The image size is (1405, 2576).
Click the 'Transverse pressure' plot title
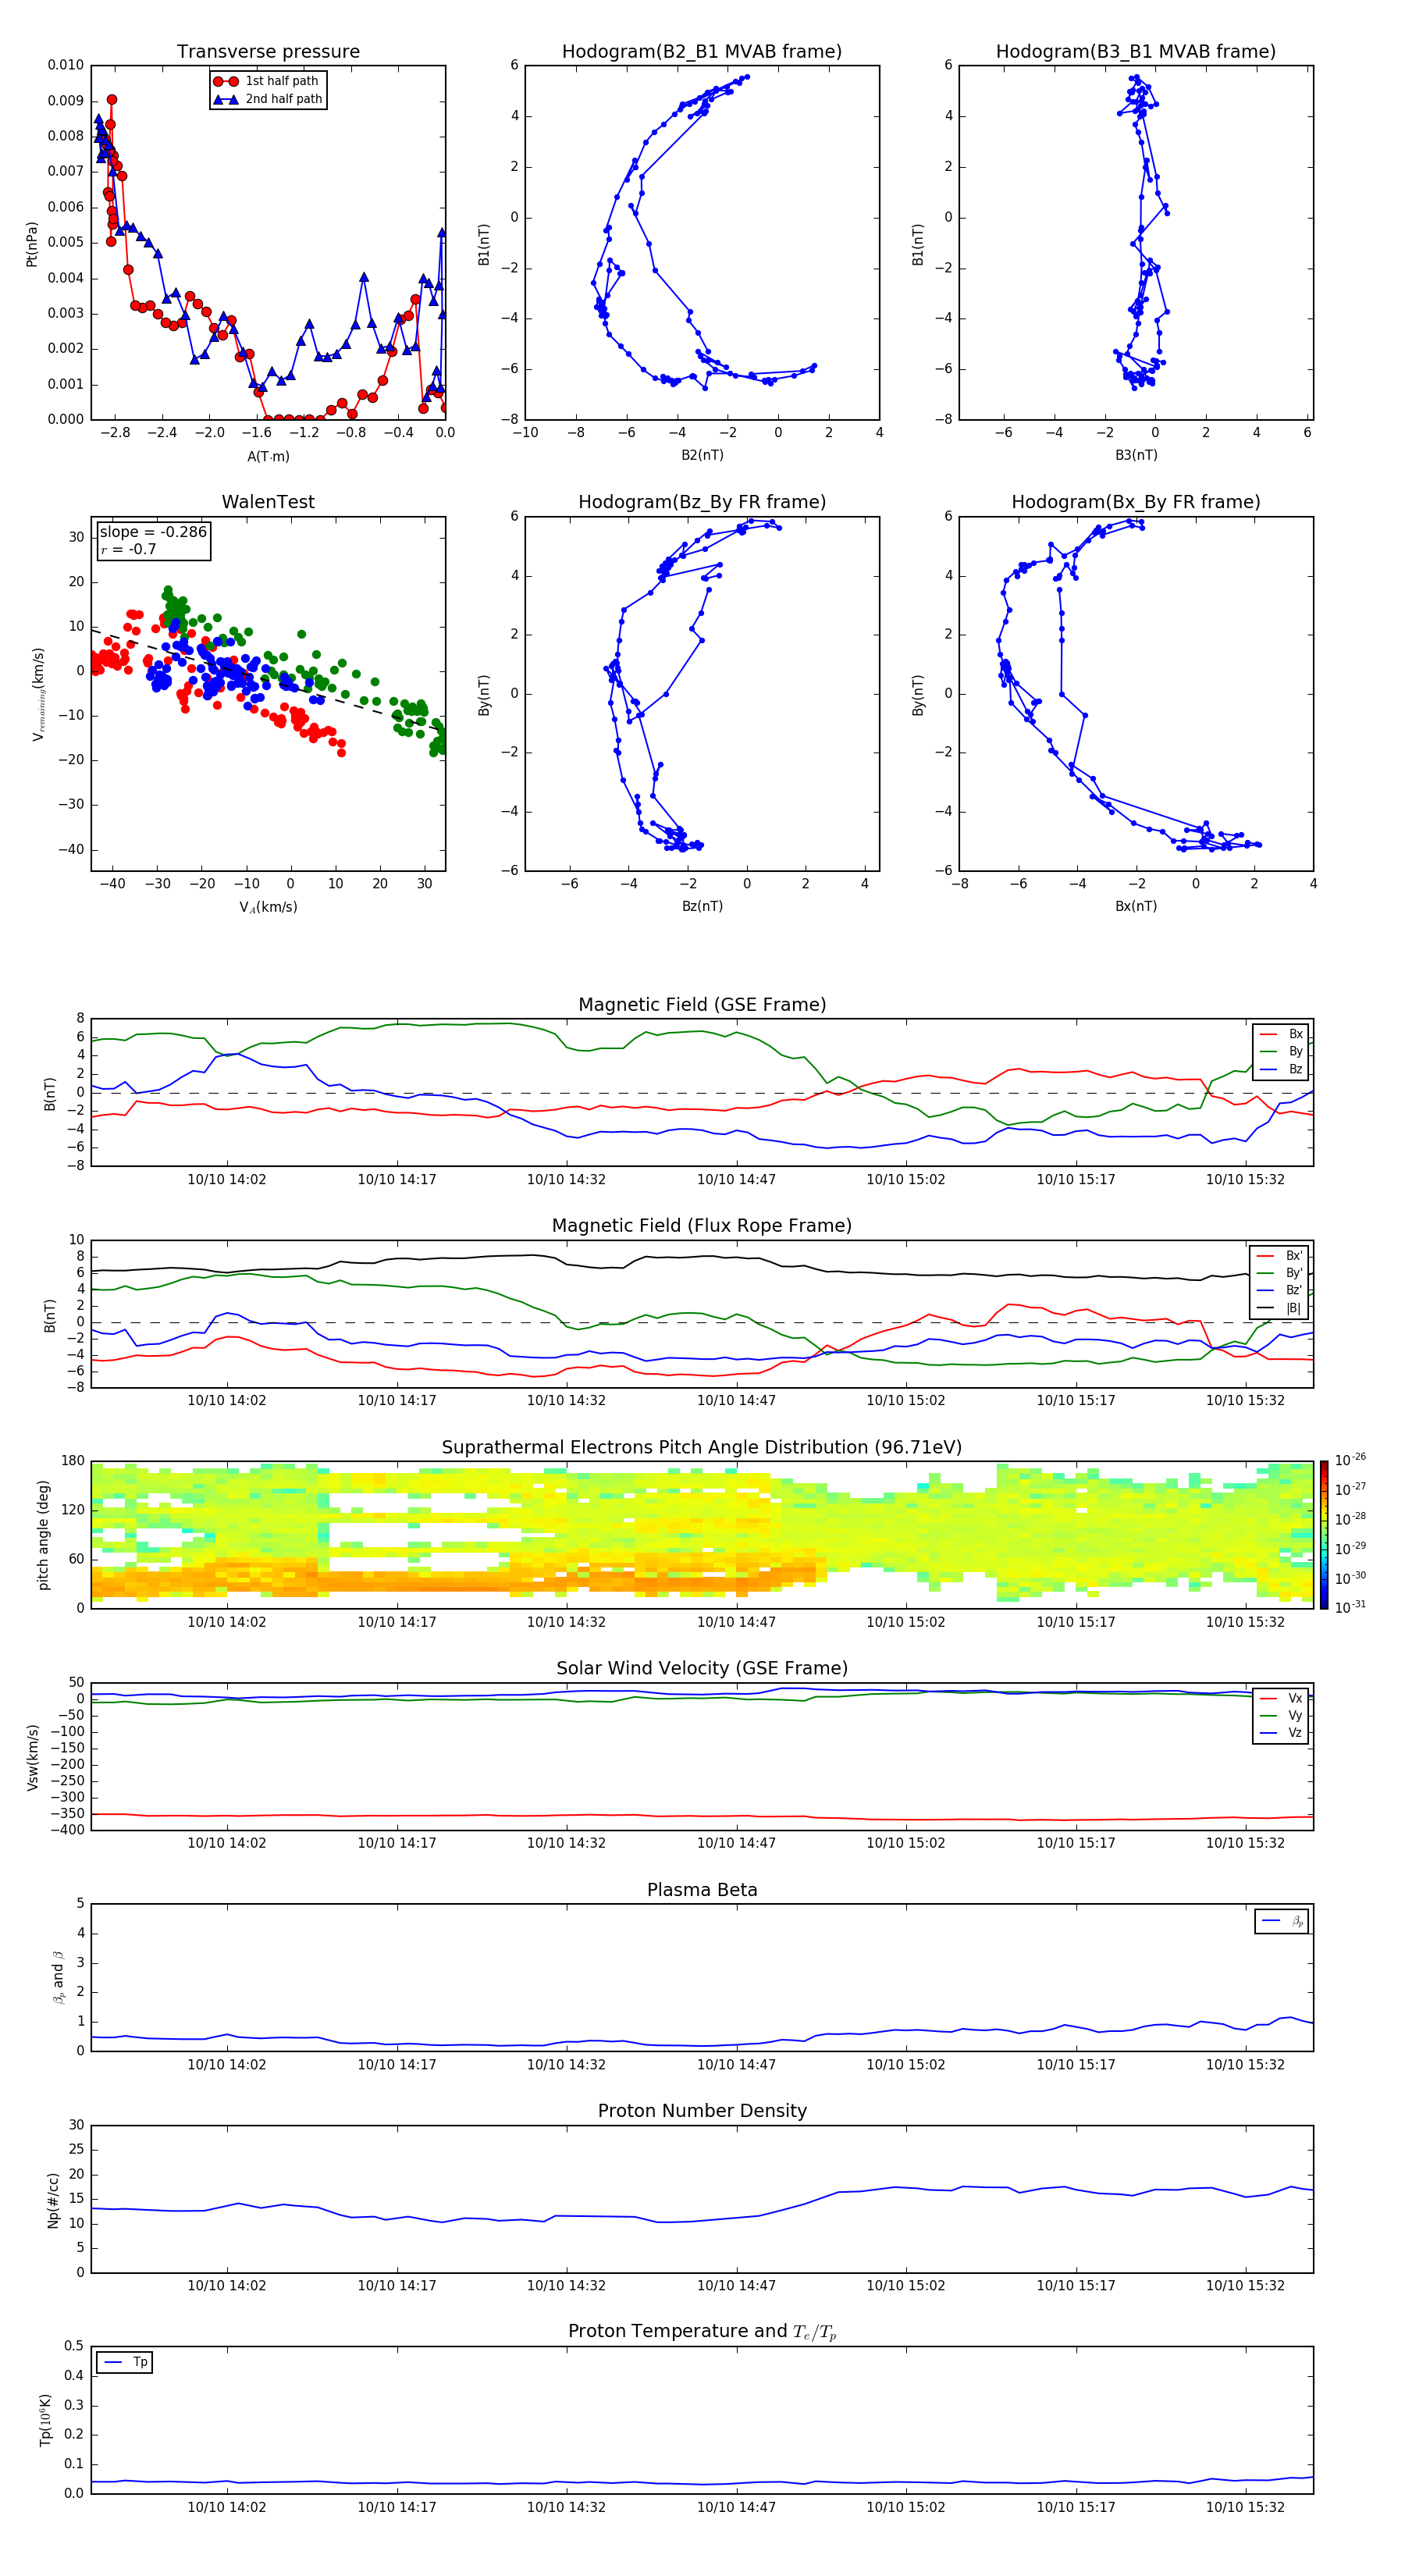tap(268, 51)
